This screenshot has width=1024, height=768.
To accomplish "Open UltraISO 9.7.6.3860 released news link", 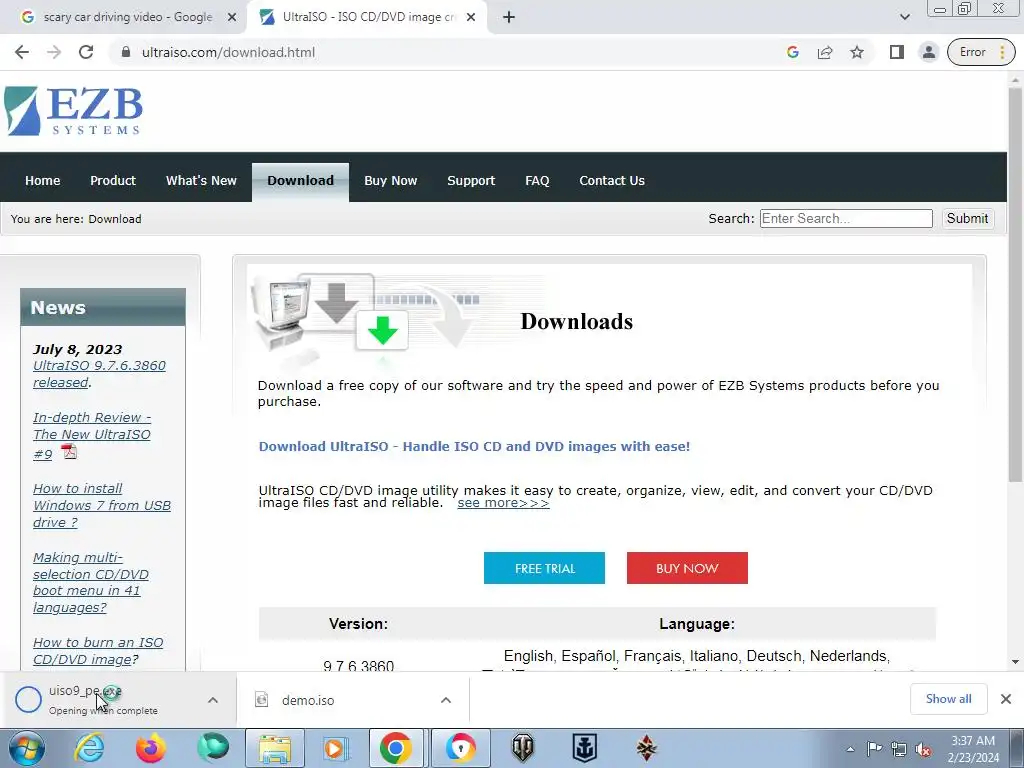I will click(99, 374).
